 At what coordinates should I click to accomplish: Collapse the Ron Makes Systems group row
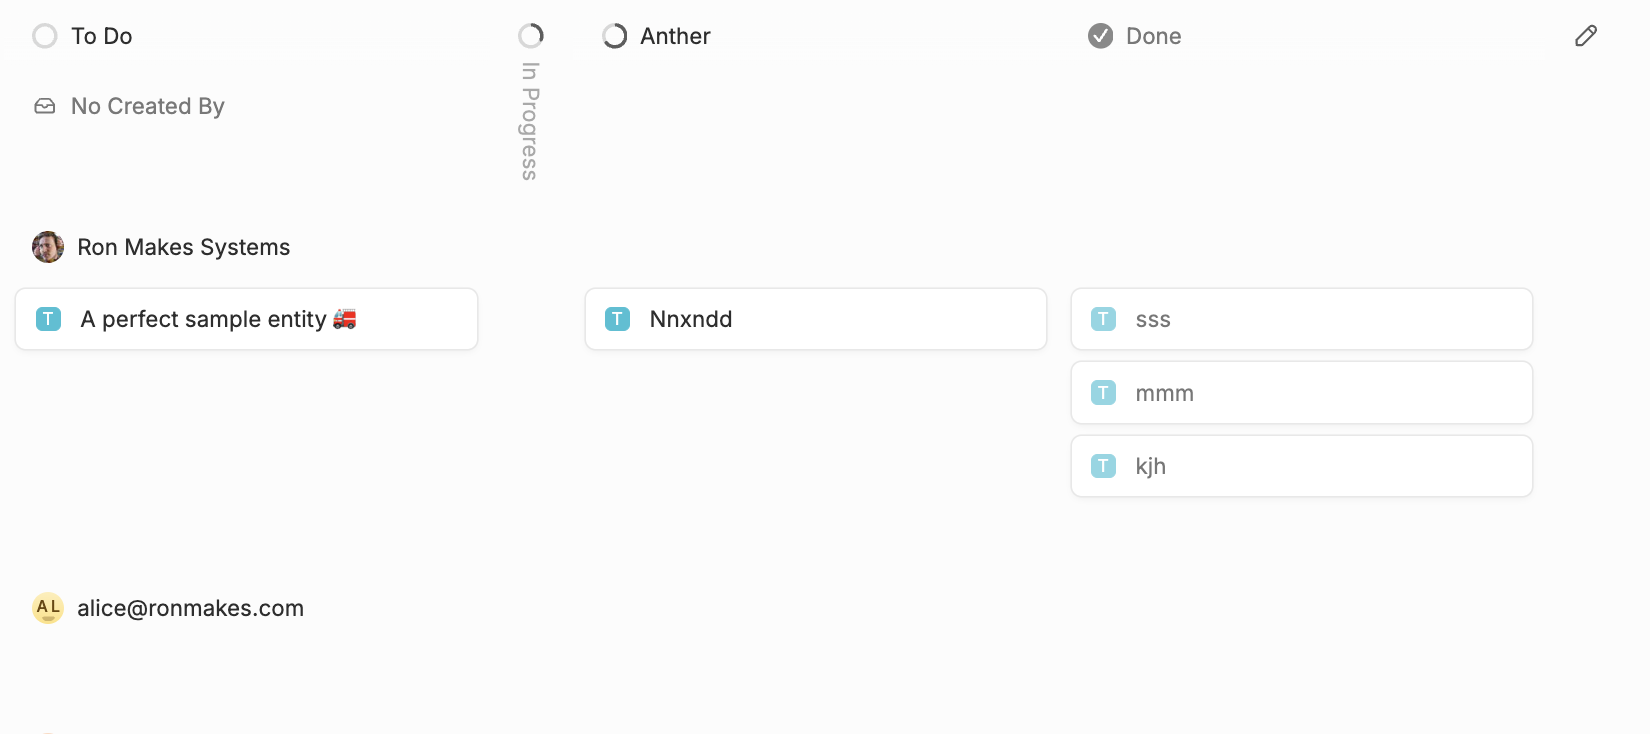tap(184, 247)
